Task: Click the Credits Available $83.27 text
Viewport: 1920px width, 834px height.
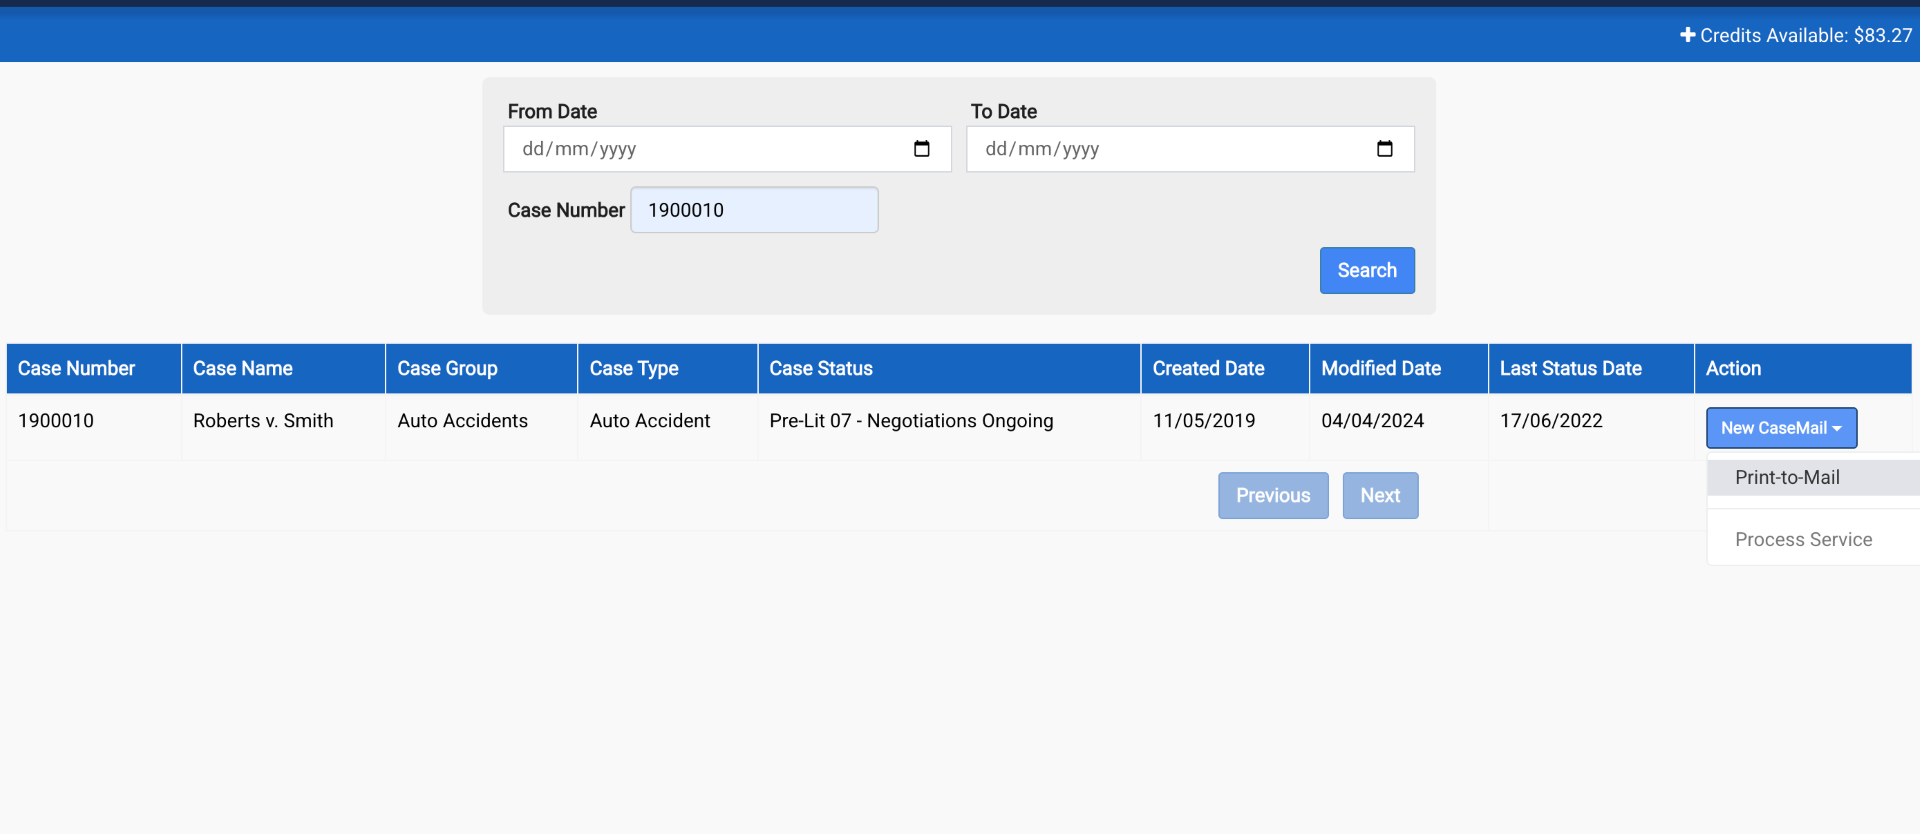Action: (x=1805, y=35)
